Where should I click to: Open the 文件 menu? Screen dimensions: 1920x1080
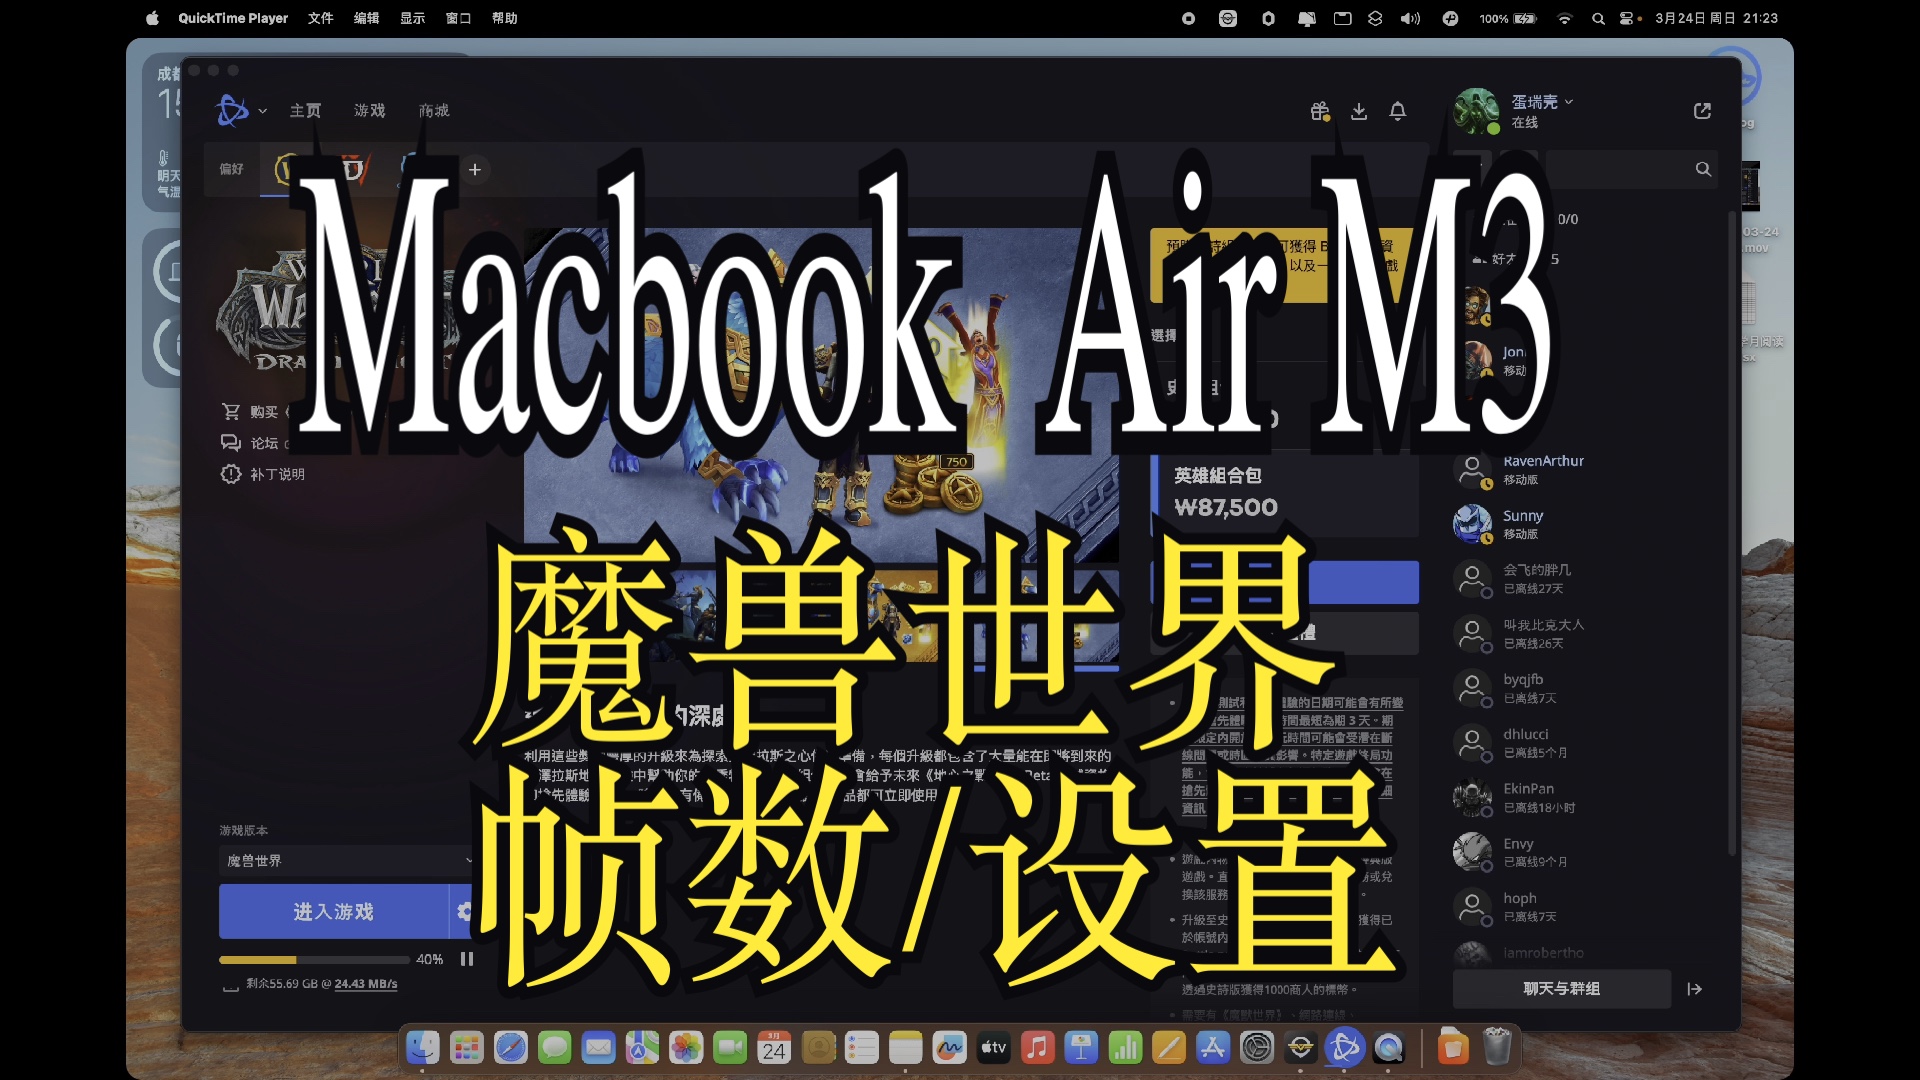[x=320, y=18]
